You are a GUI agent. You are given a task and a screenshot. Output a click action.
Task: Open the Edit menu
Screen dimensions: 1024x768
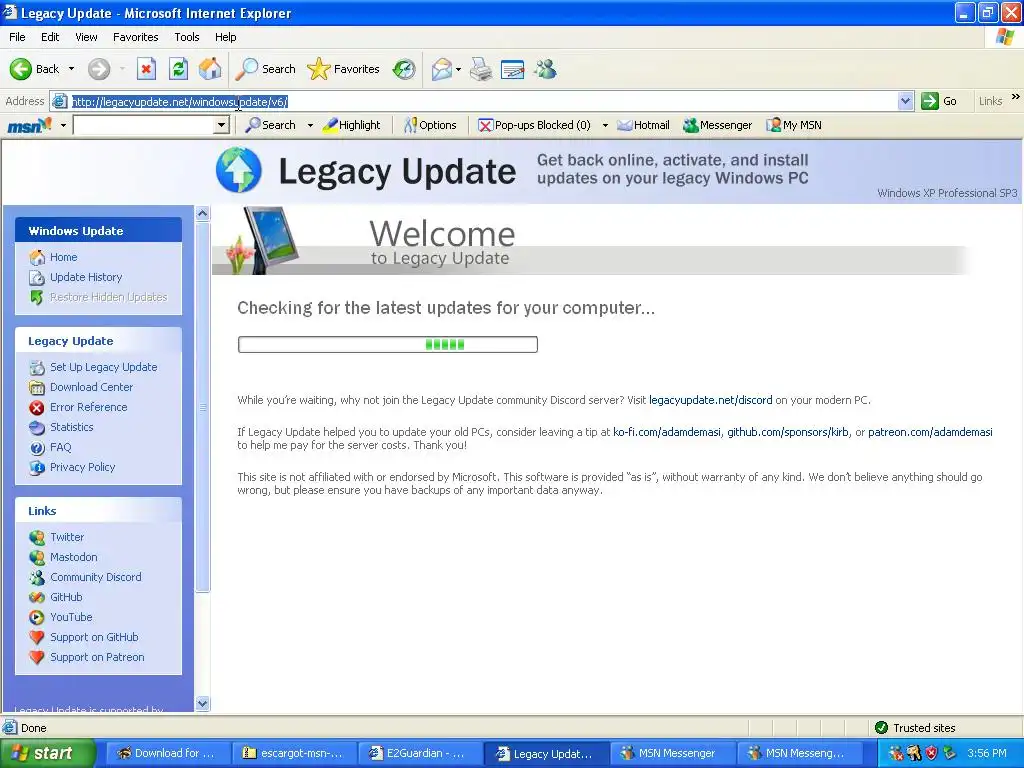(x=50, y=37)
